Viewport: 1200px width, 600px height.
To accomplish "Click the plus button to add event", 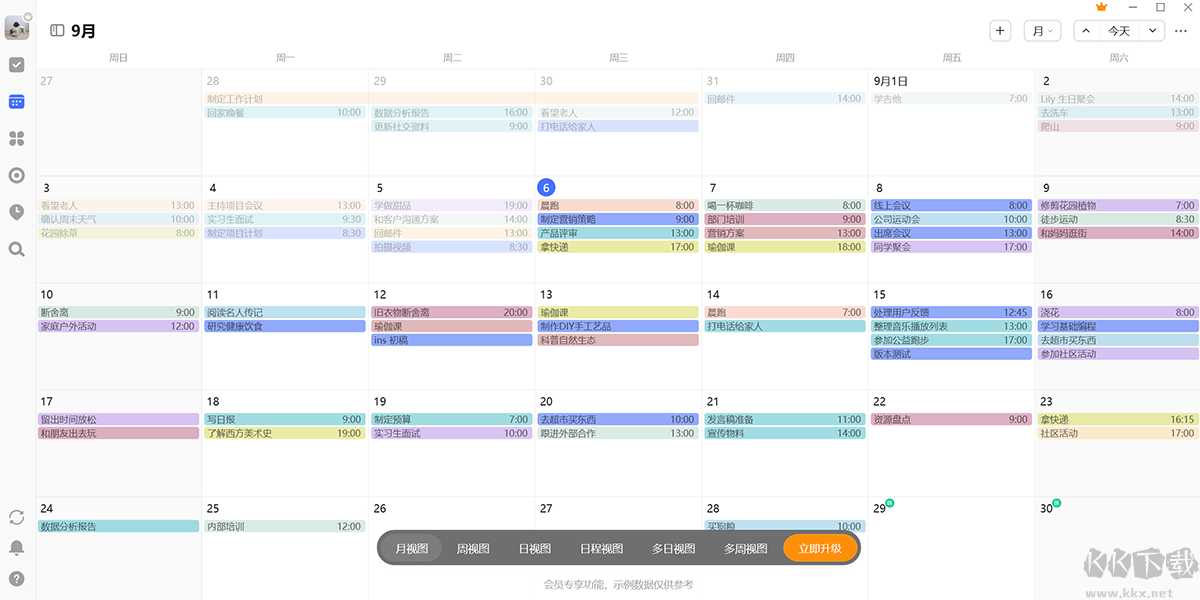I will (x=1000, y=31).
